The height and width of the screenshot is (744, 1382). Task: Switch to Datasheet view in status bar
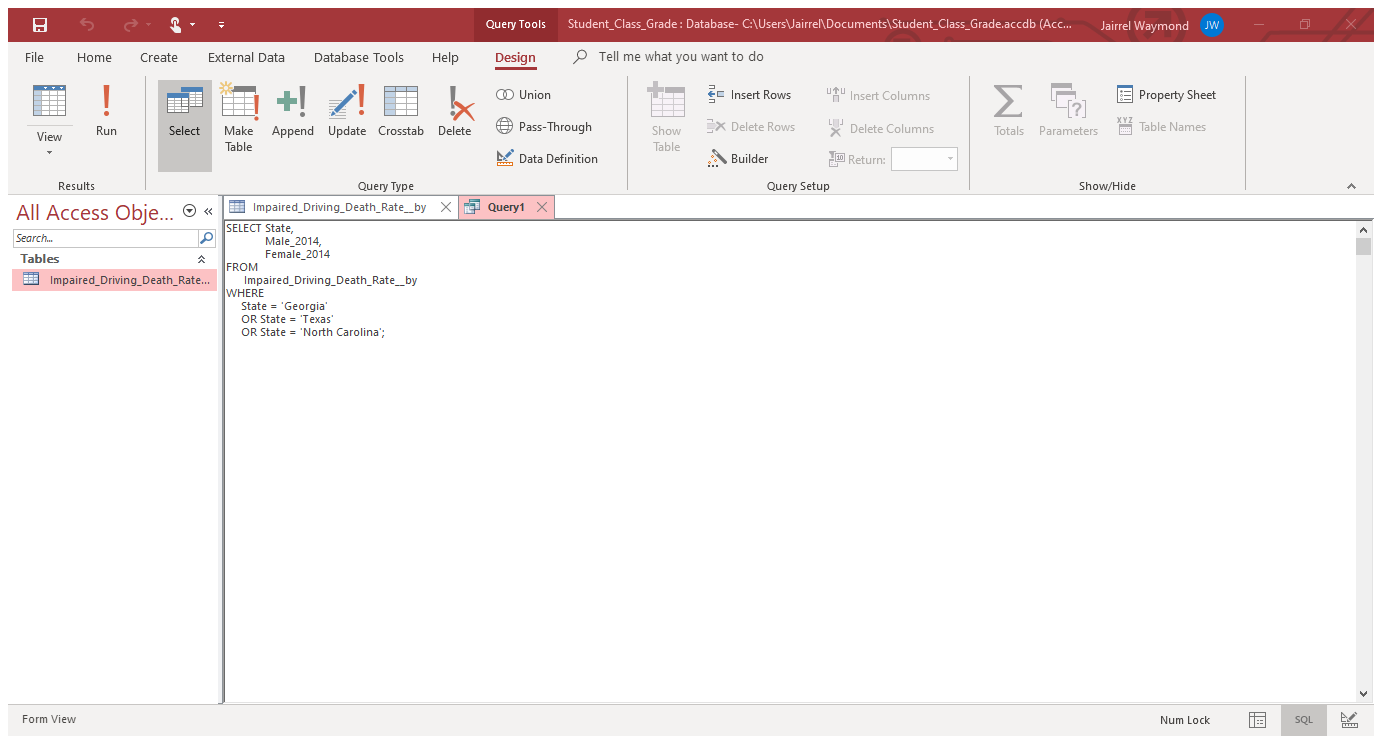point(1258,720)
